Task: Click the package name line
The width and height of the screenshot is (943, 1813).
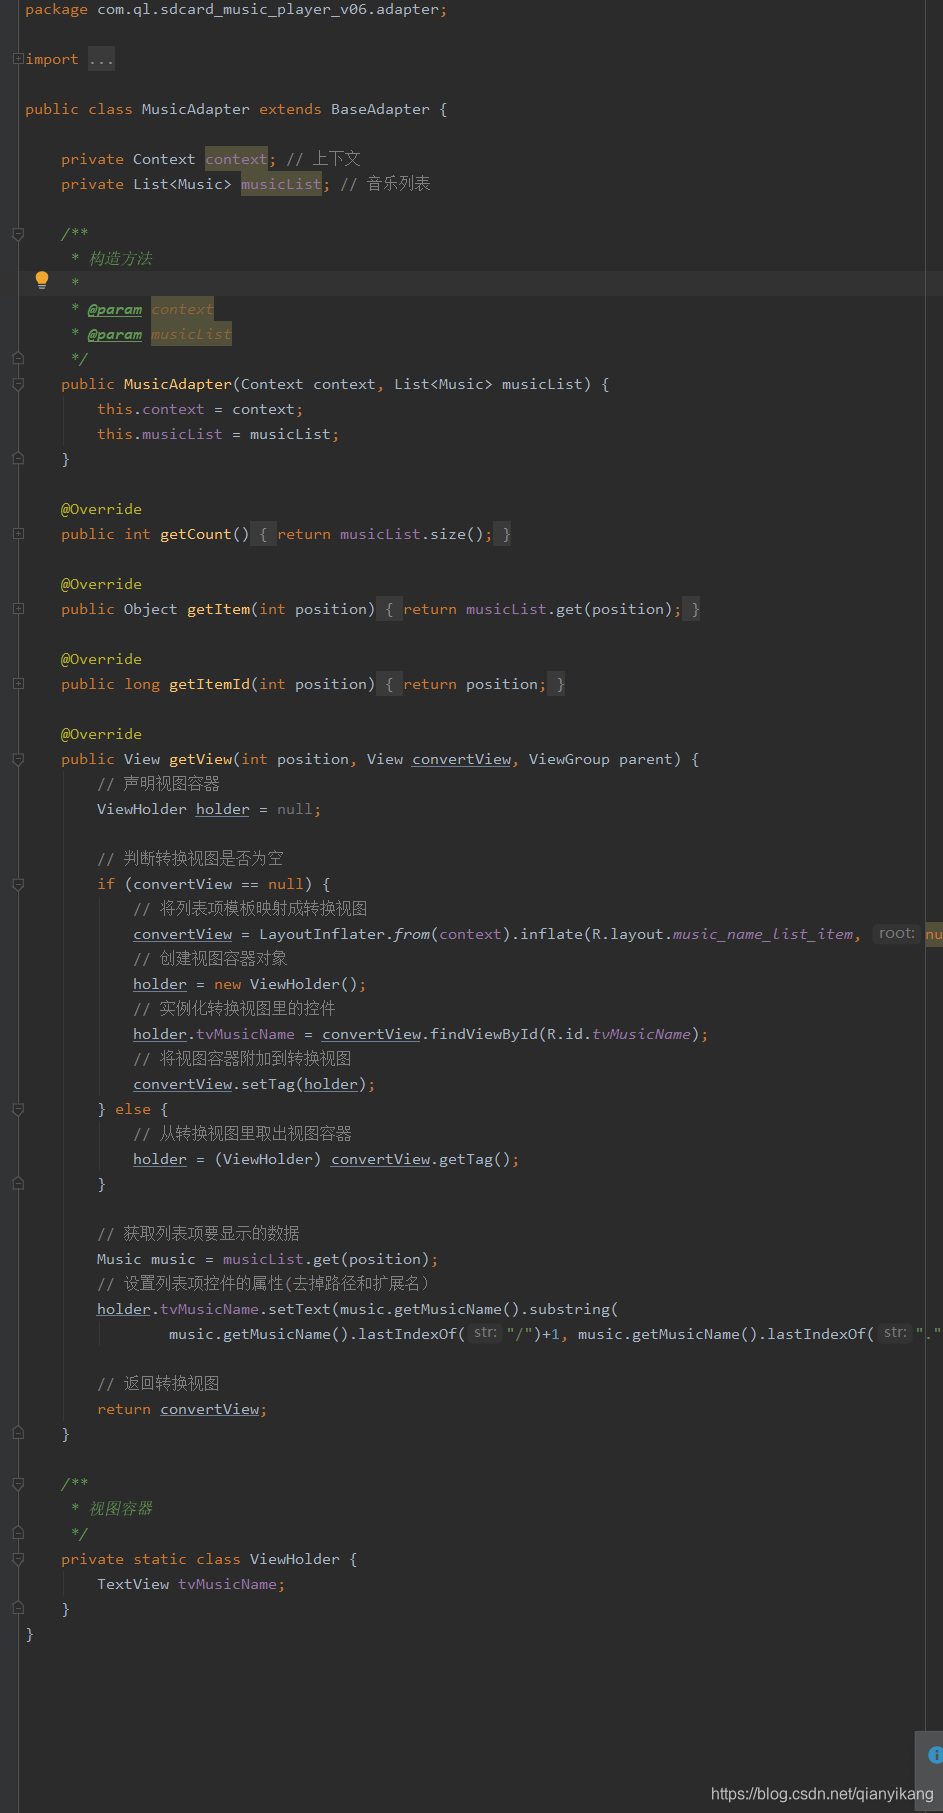Action: pos(236,9)
